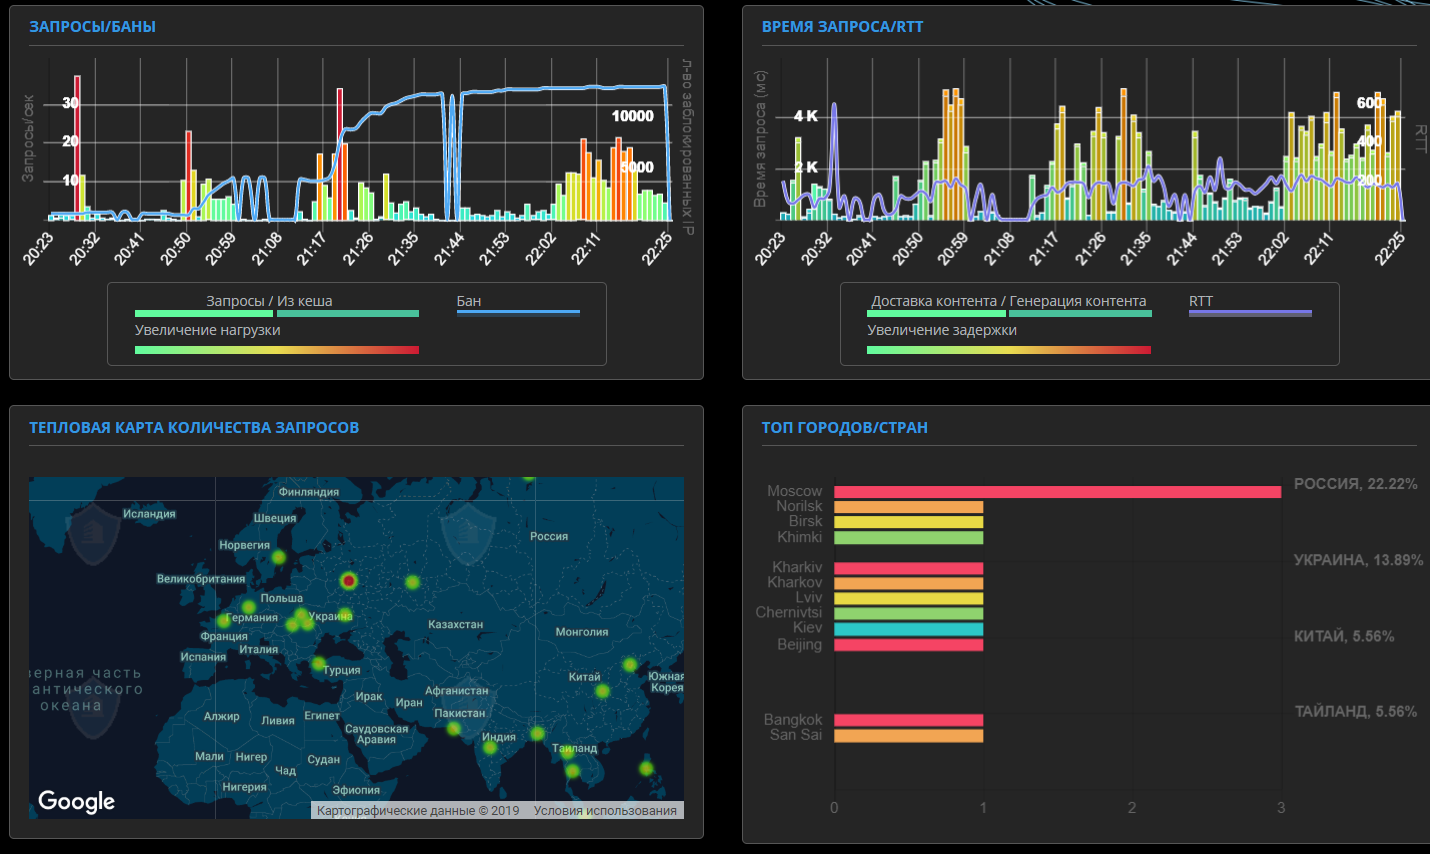Select the Kiev teal bar
The width and height of the screenshot is (1430, 854).
909,629
